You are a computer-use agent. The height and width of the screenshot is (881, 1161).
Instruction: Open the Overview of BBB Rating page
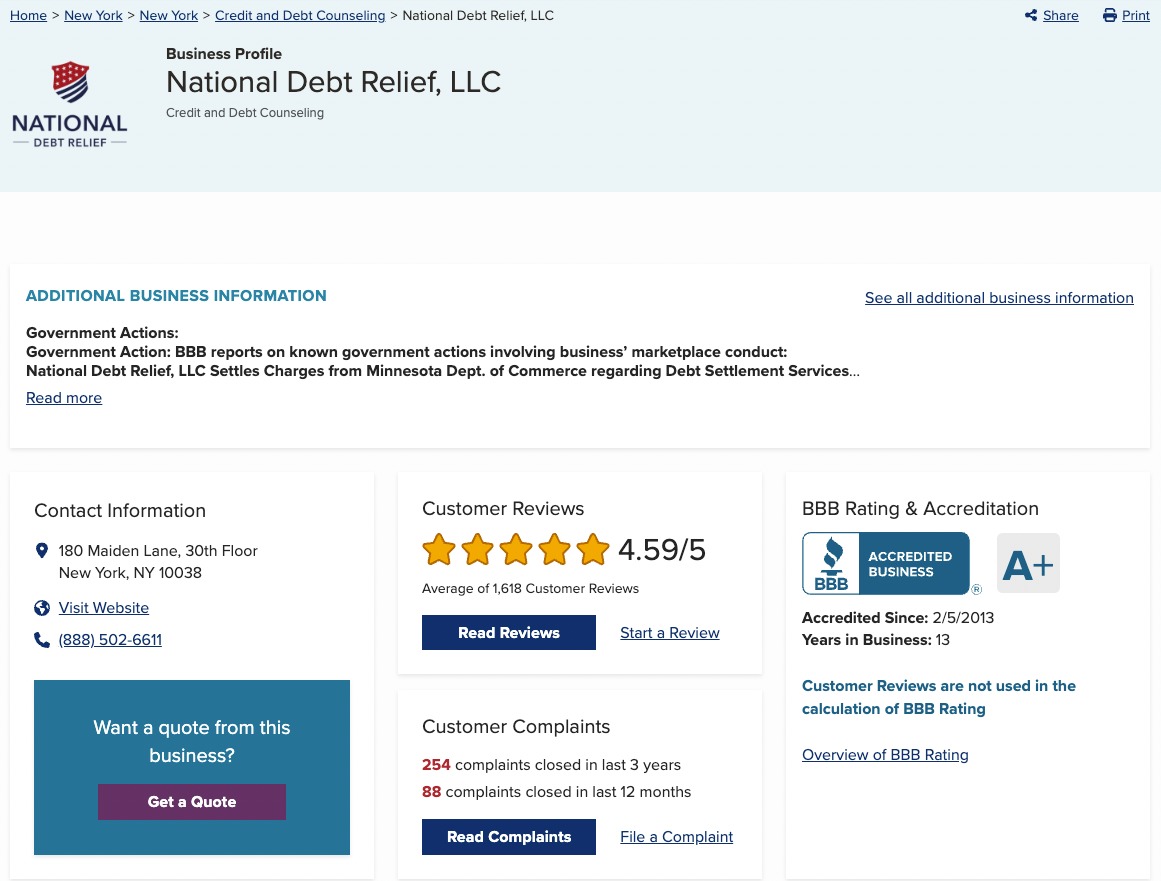[x=885, y=754]
